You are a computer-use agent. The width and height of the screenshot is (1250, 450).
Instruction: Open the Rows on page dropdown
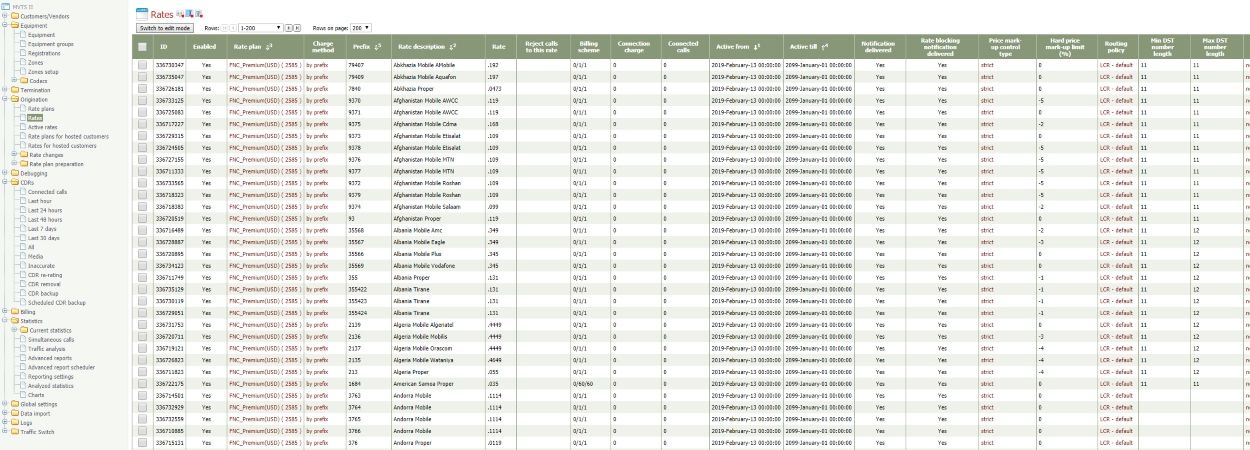pyautogui.click(x=360, y=28)
